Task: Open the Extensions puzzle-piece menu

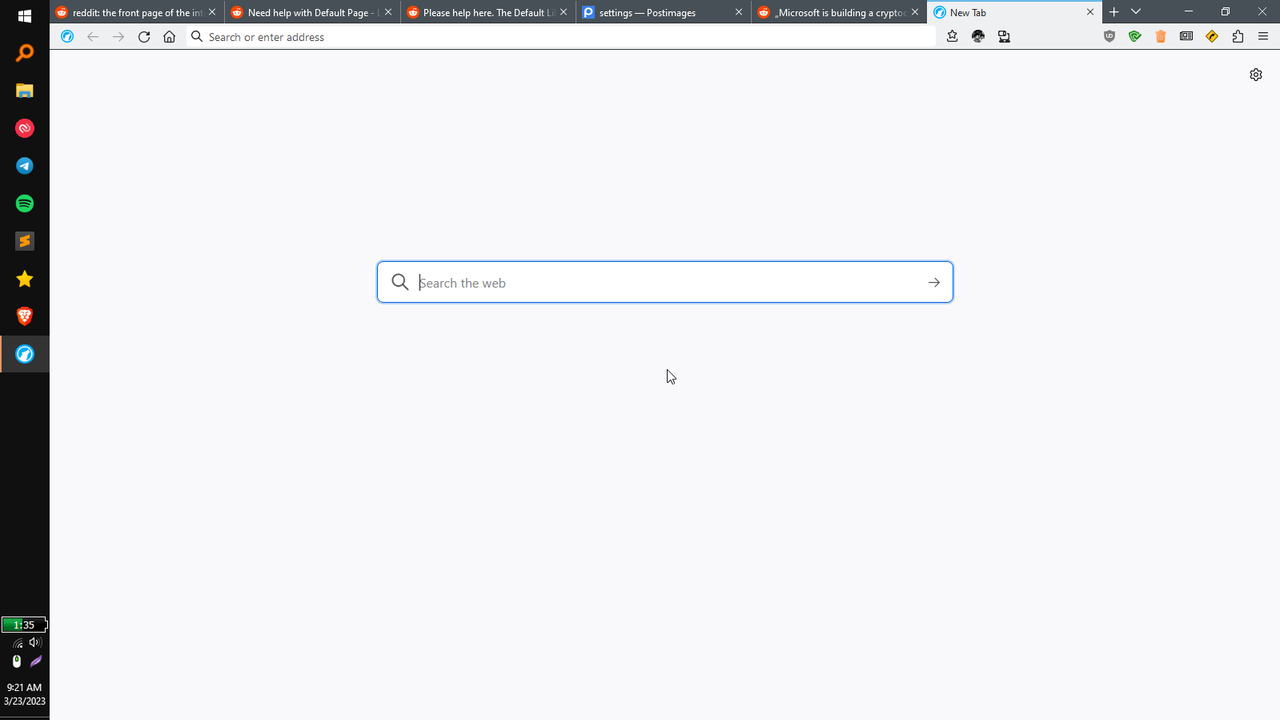Action: (1238, 36)
